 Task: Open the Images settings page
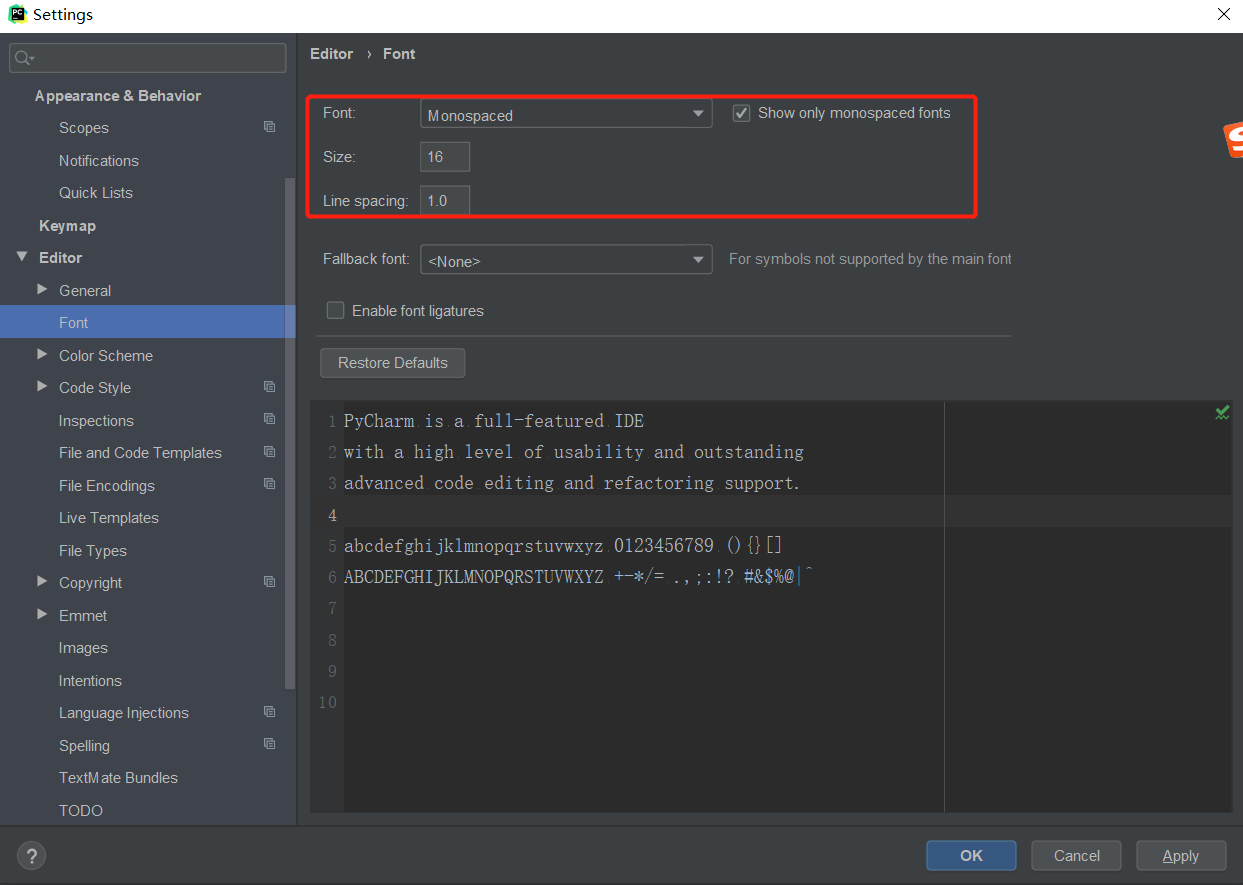tap(83, 648)
